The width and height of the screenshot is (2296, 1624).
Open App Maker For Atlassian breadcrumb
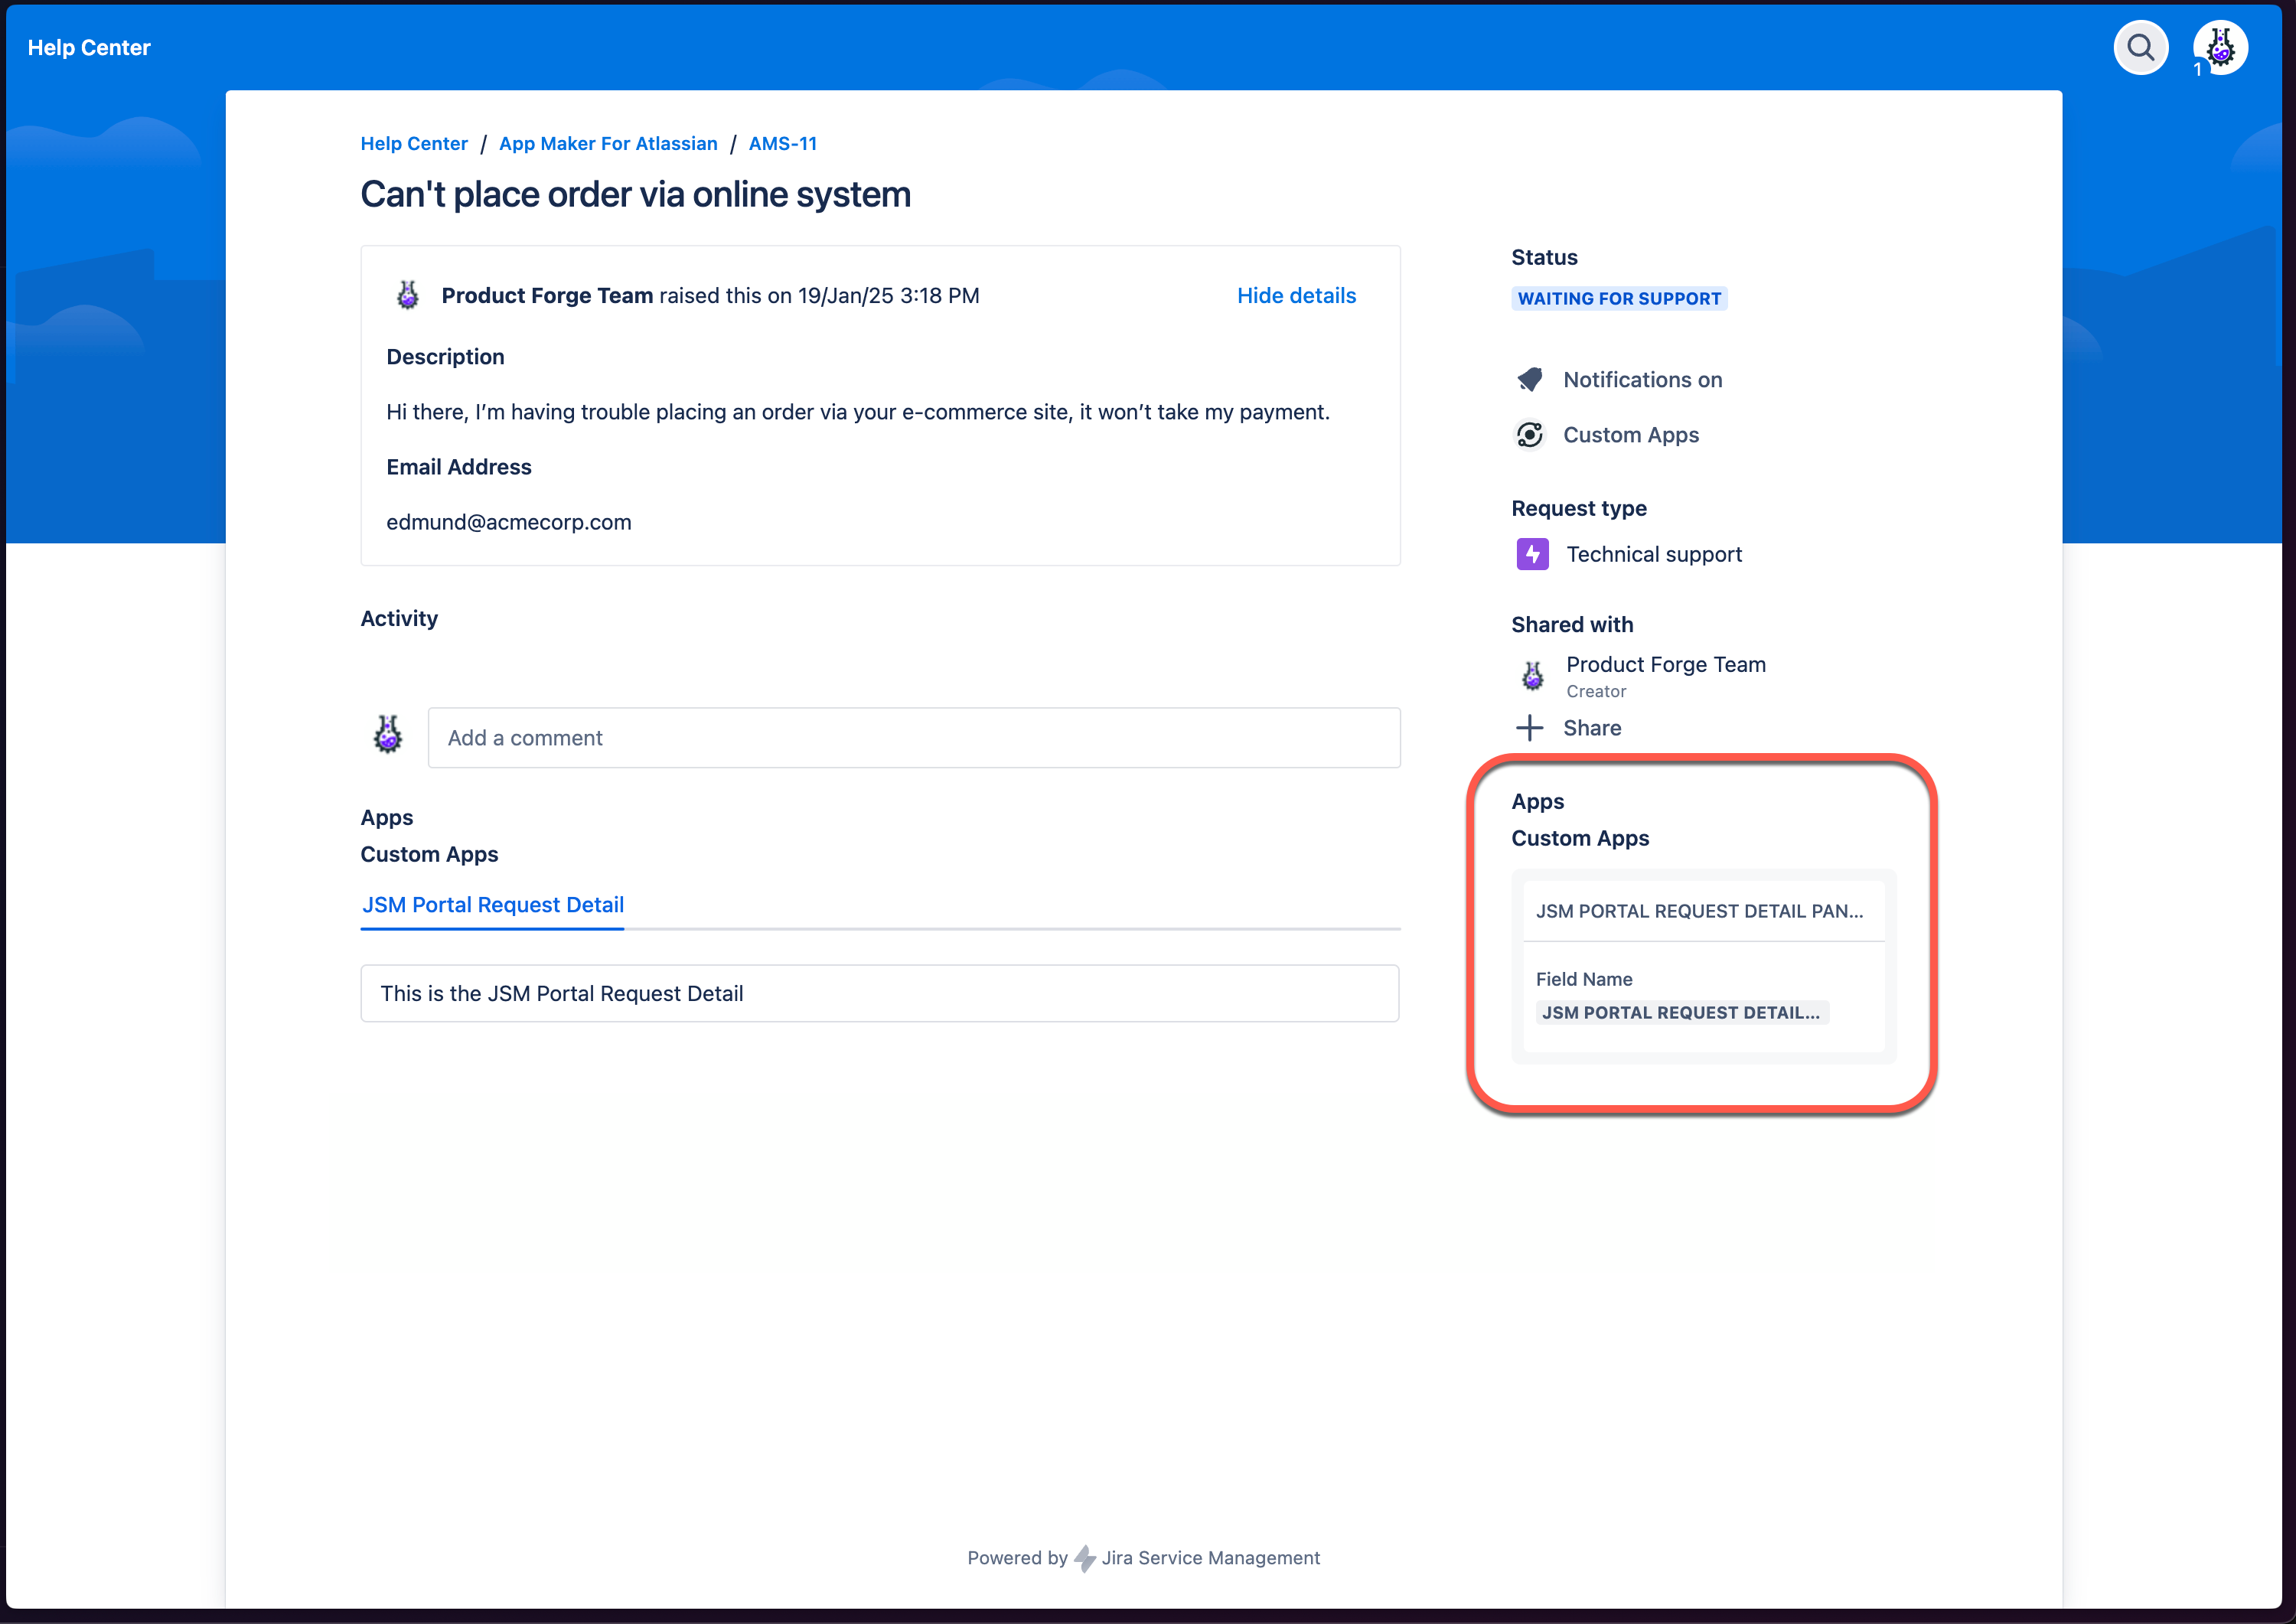pos(608,143)
